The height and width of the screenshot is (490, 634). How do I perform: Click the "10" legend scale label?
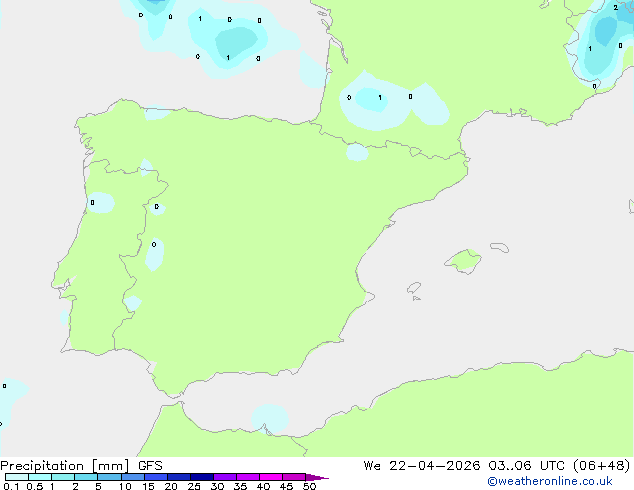coord(125,486)
